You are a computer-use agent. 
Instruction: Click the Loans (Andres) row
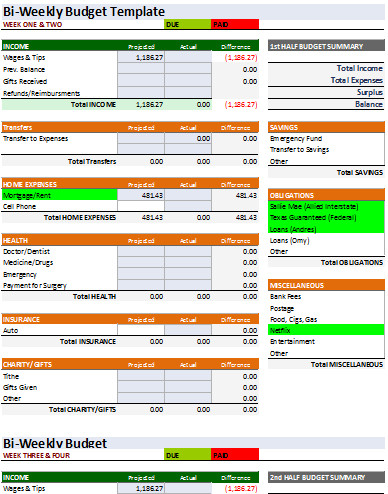tap(326, 229)
